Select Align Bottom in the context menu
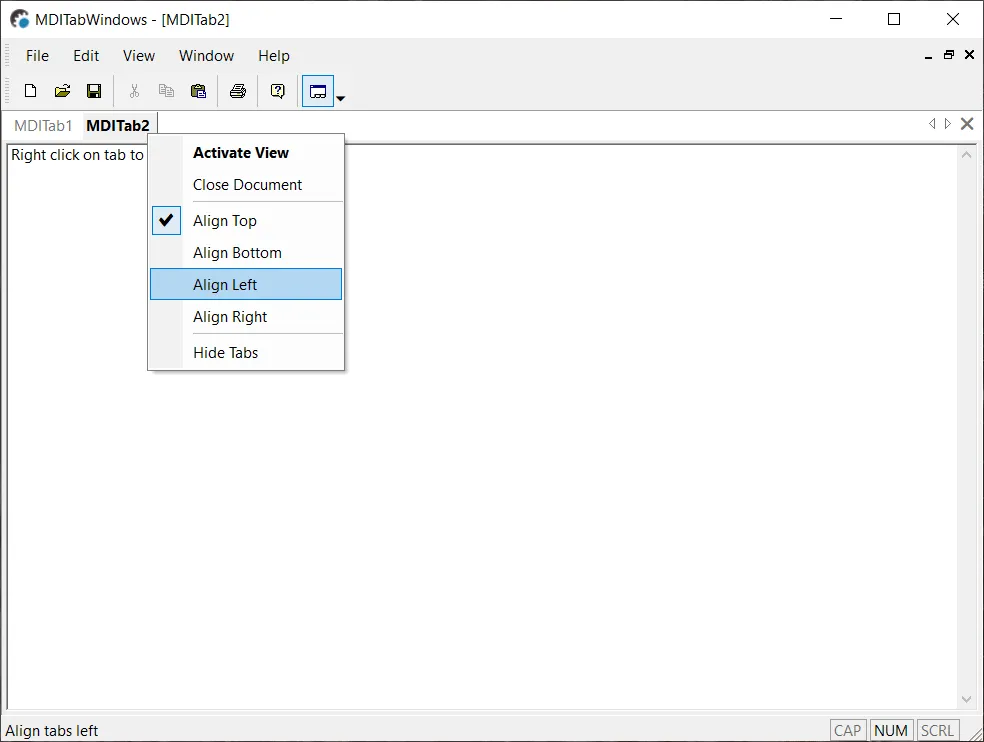The image size is (984, 742). 237,253
